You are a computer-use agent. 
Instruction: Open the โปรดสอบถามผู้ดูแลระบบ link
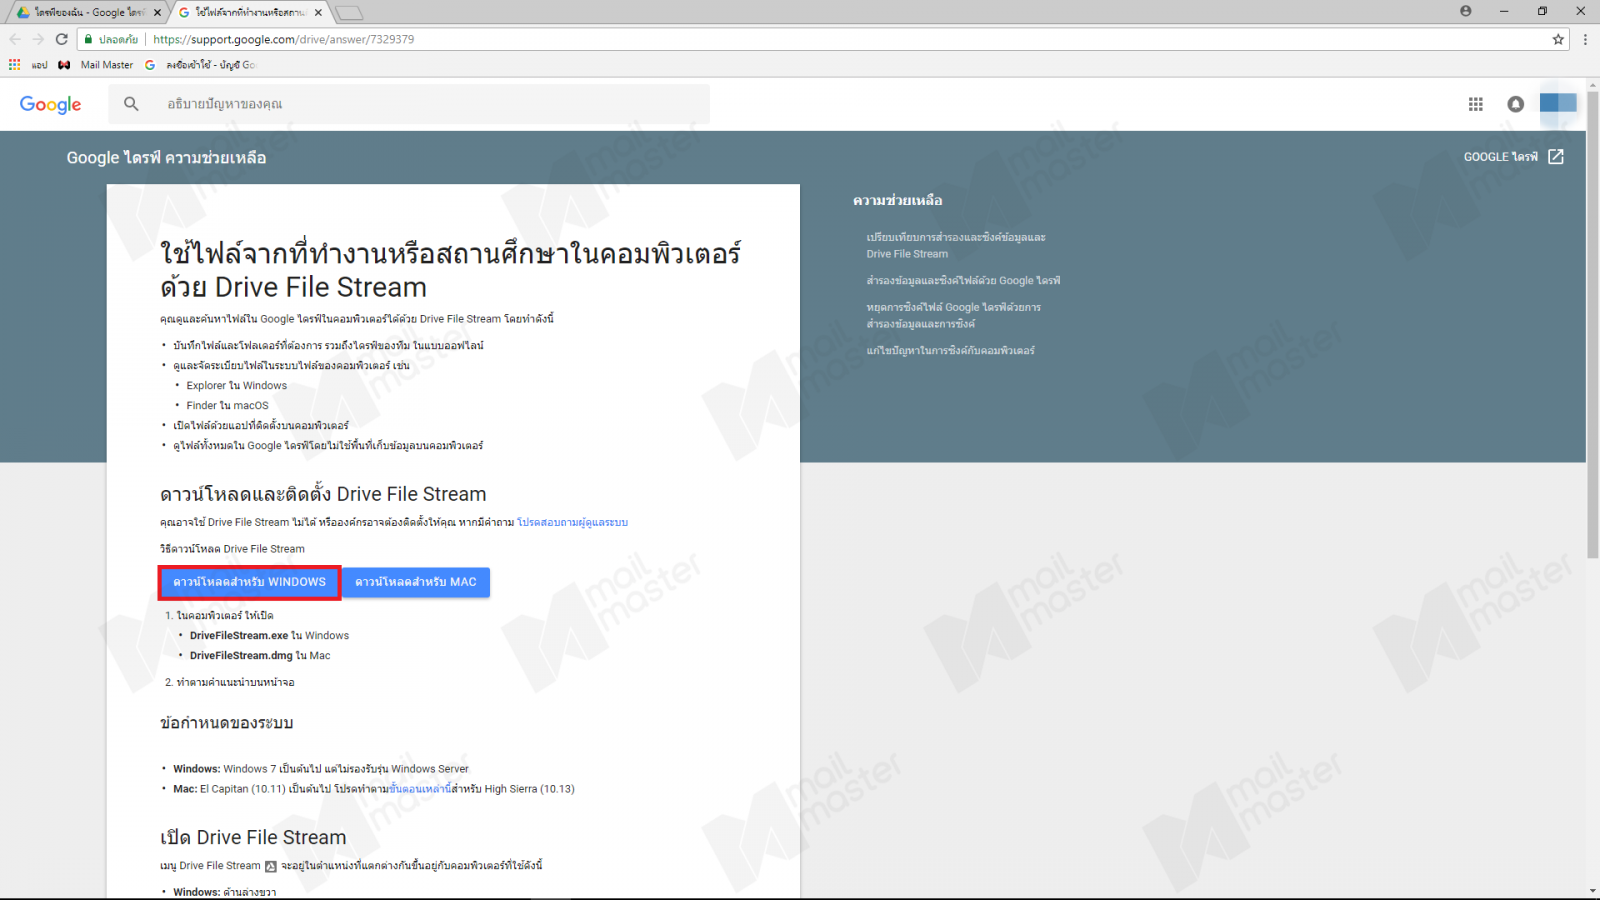point(573,523)
